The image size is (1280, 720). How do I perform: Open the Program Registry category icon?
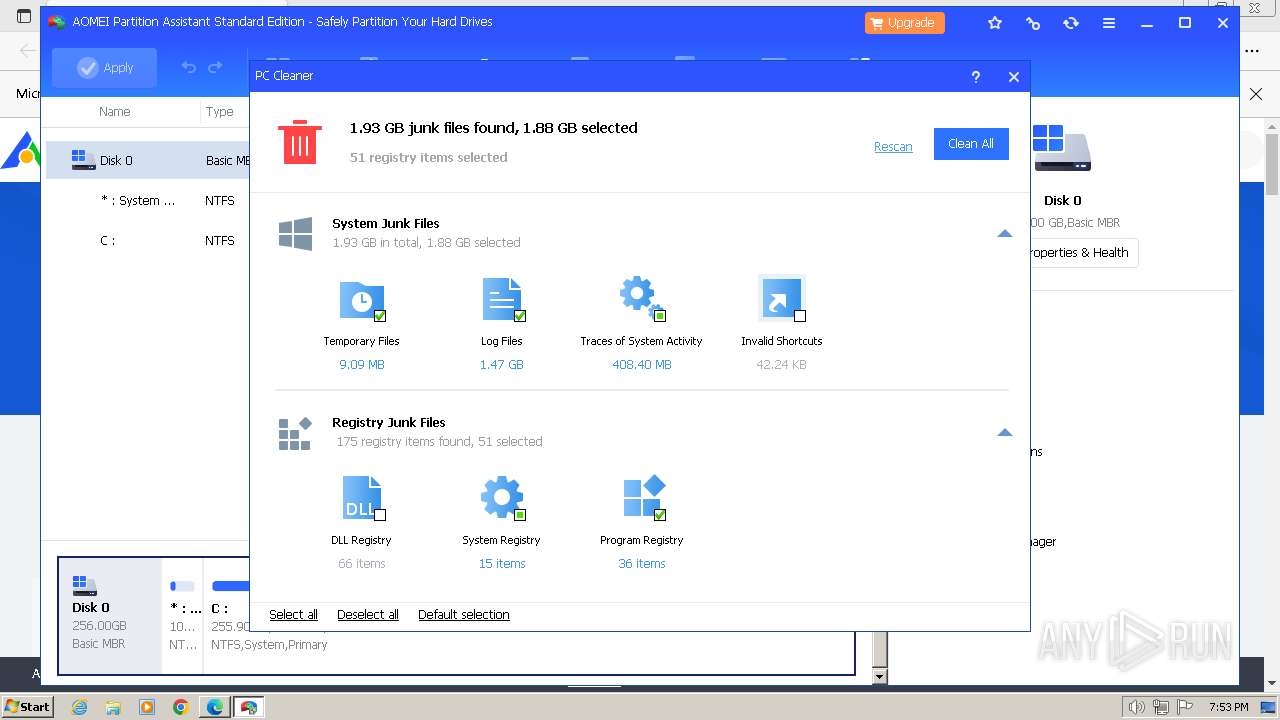(x=643, y=498)
